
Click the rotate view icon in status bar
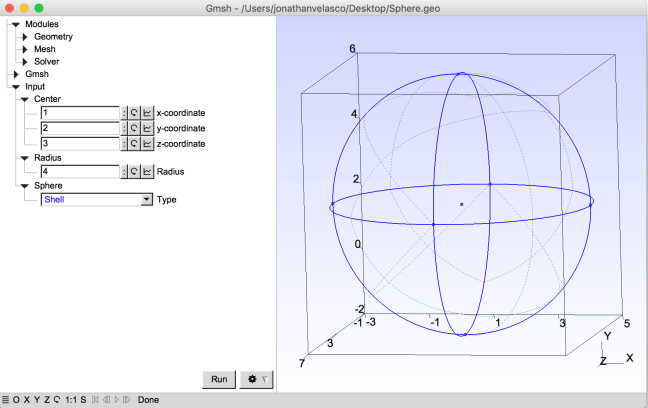[57, 400]
